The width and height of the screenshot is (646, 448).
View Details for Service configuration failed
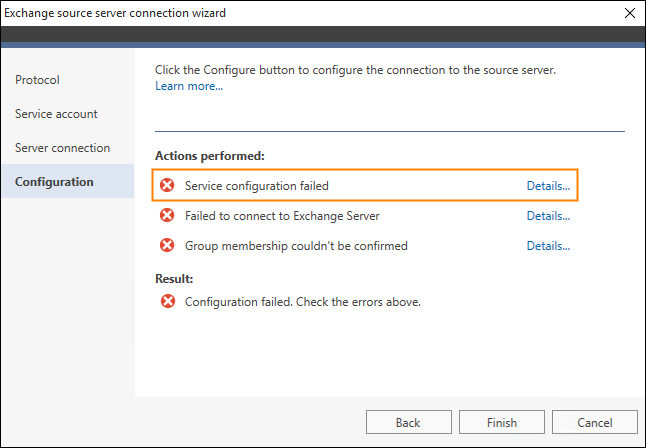pyautogui.click(x=548, y=186)
